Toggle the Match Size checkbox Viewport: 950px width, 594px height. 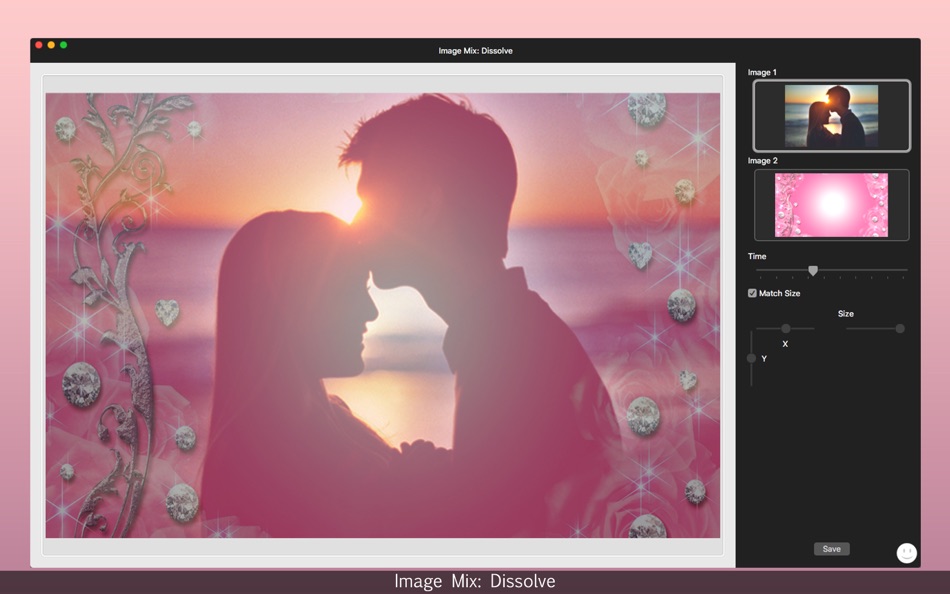[x=752, y=293]
